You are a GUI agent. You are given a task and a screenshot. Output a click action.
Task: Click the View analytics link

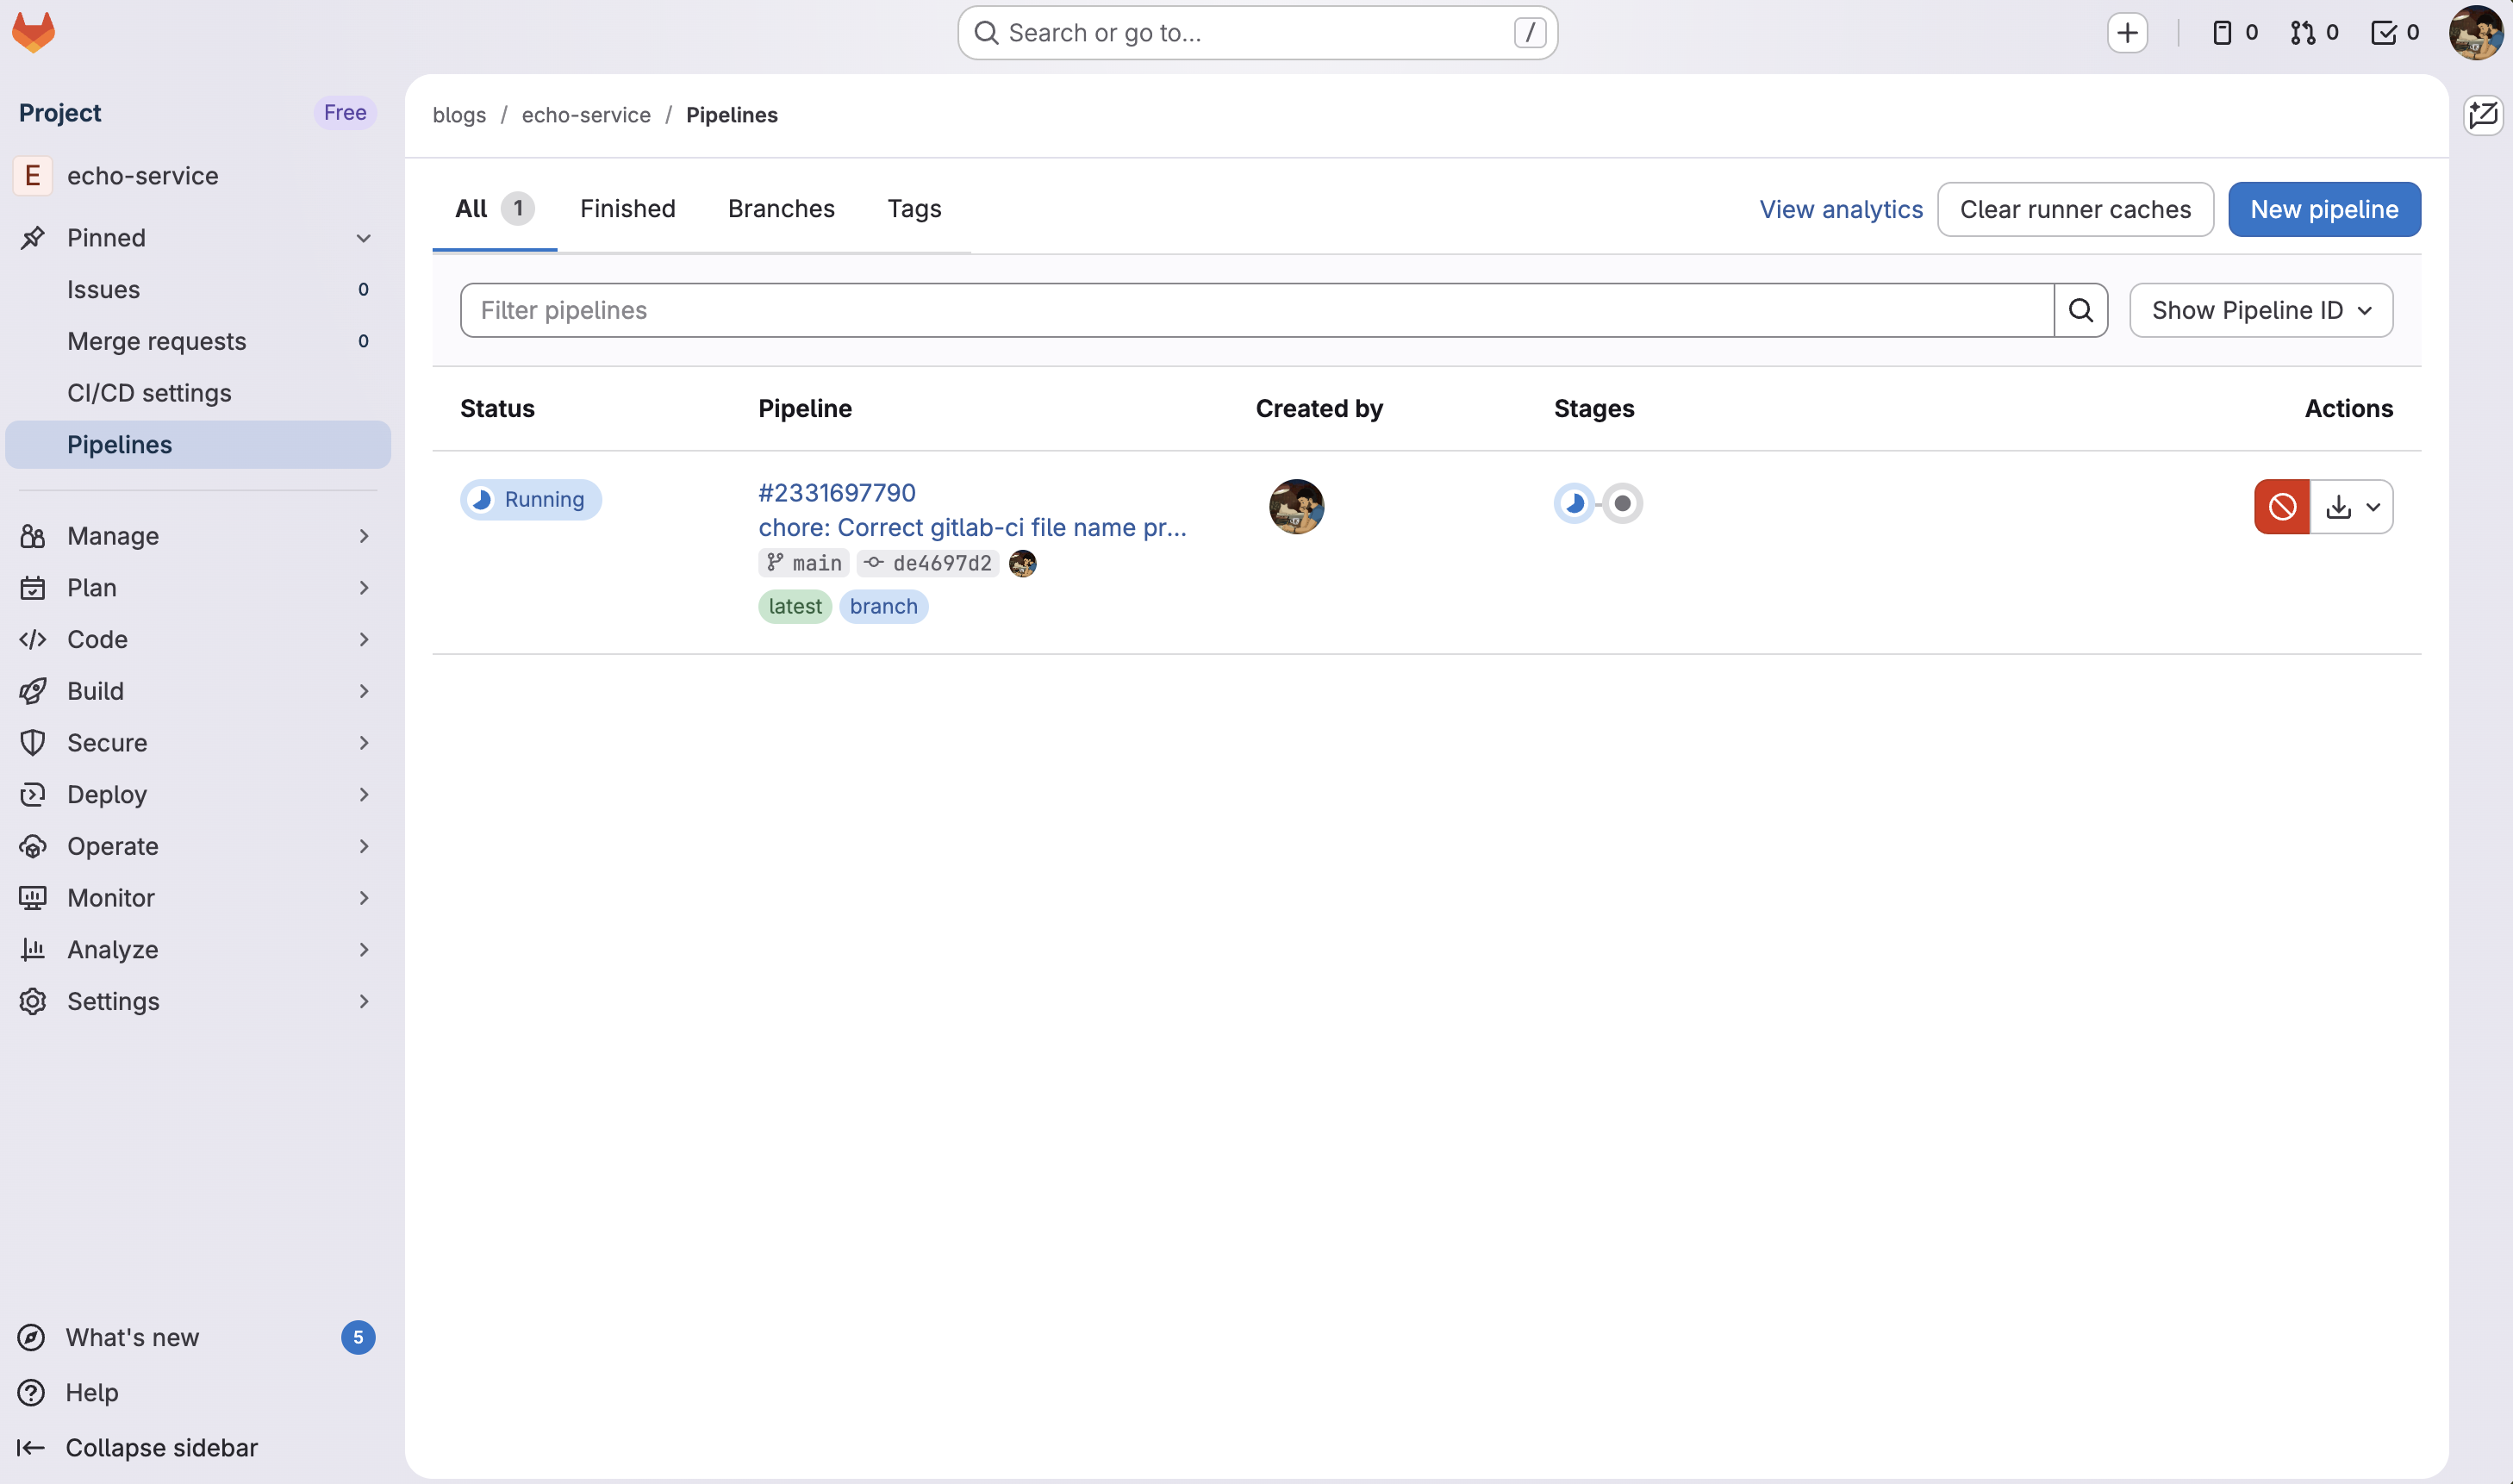[x=1841, y=209]
